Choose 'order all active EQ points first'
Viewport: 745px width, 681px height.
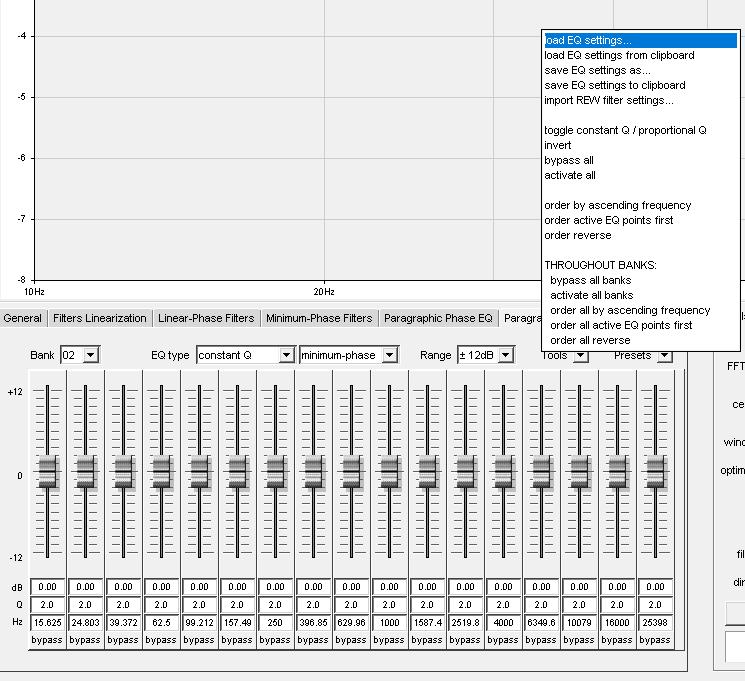[621, 326]
